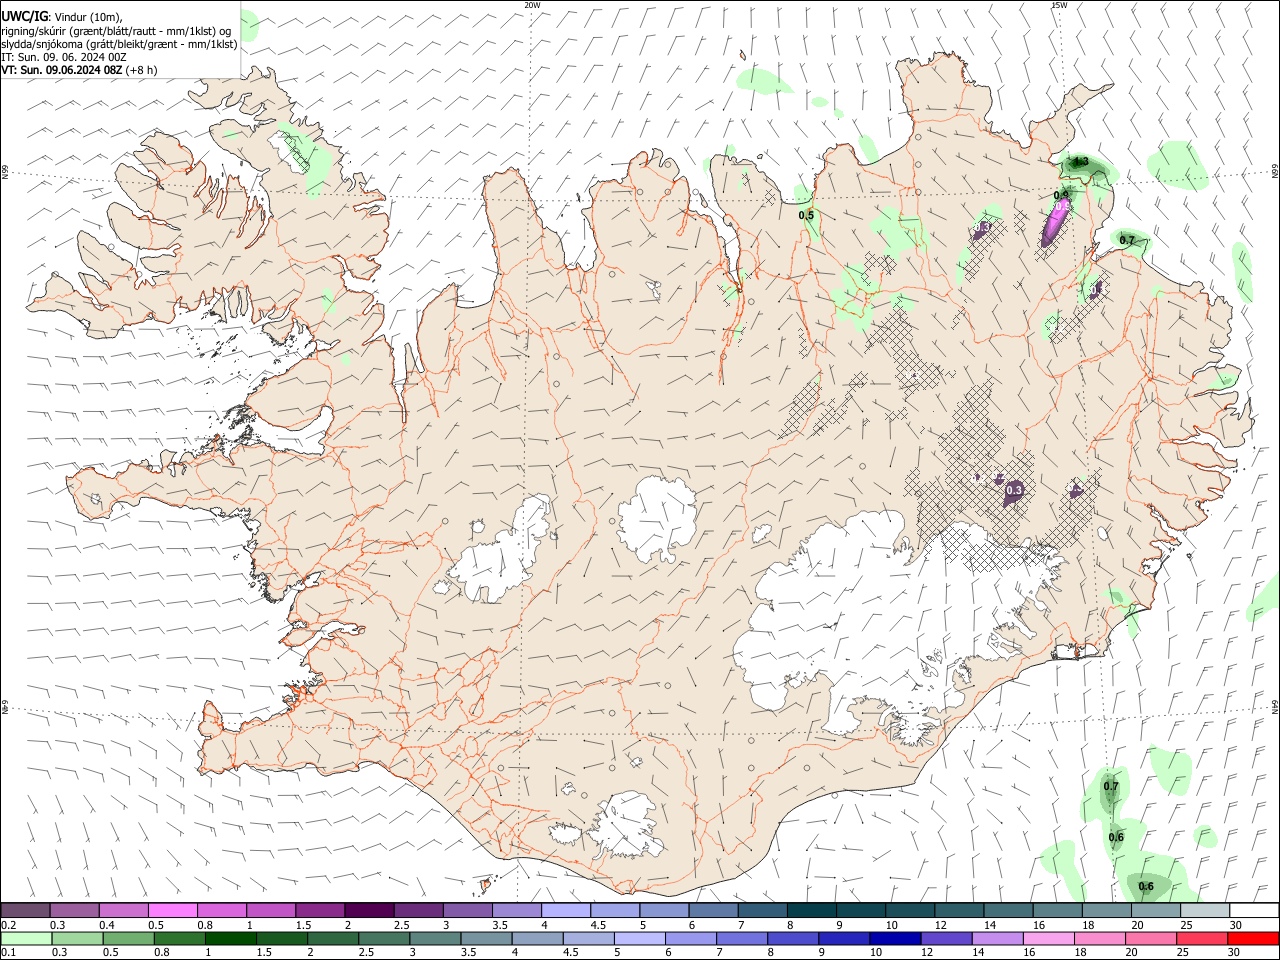Click the pale grey upper legend swatch labeled 25
Image resolution: width=1280 pixels, height=960 pixels.
(1203, 910)
